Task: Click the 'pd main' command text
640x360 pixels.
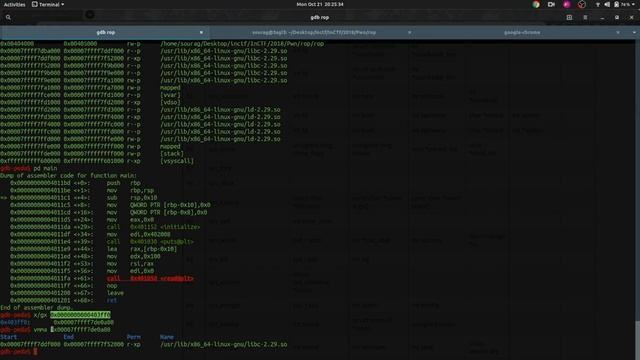Action: point(45,168)
